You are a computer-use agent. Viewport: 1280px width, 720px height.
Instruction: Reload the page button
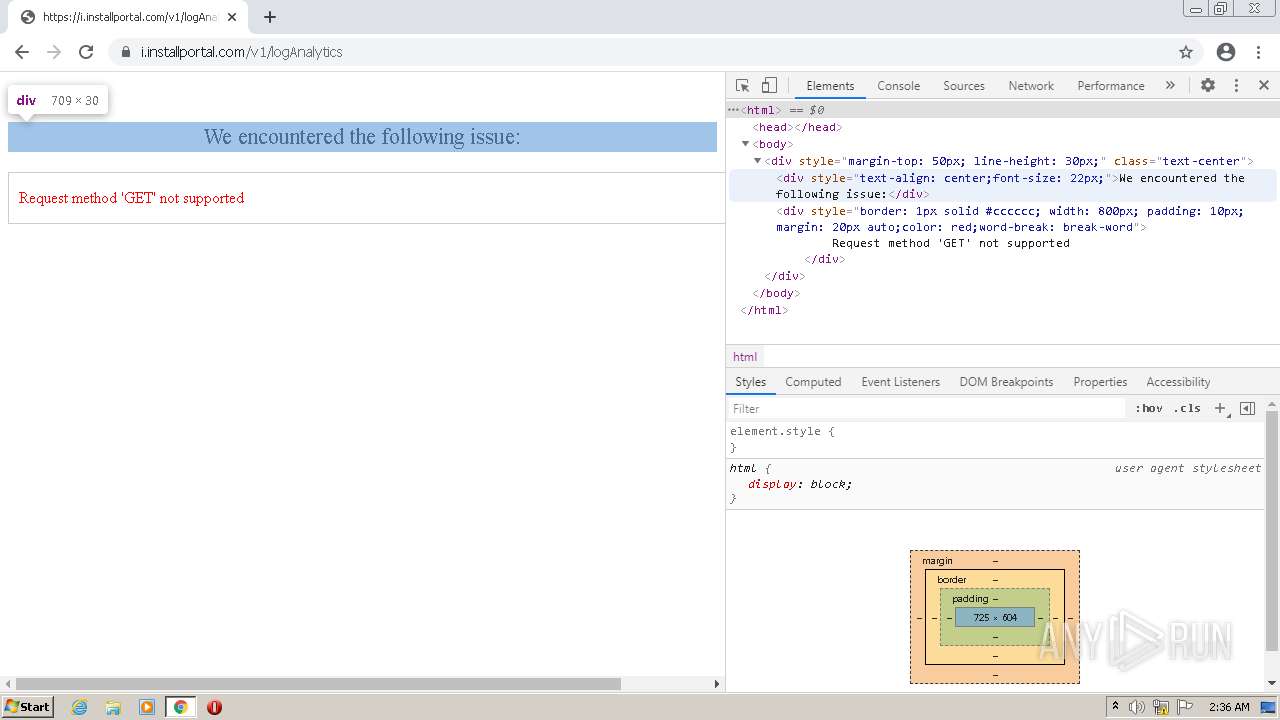[86, 52]
